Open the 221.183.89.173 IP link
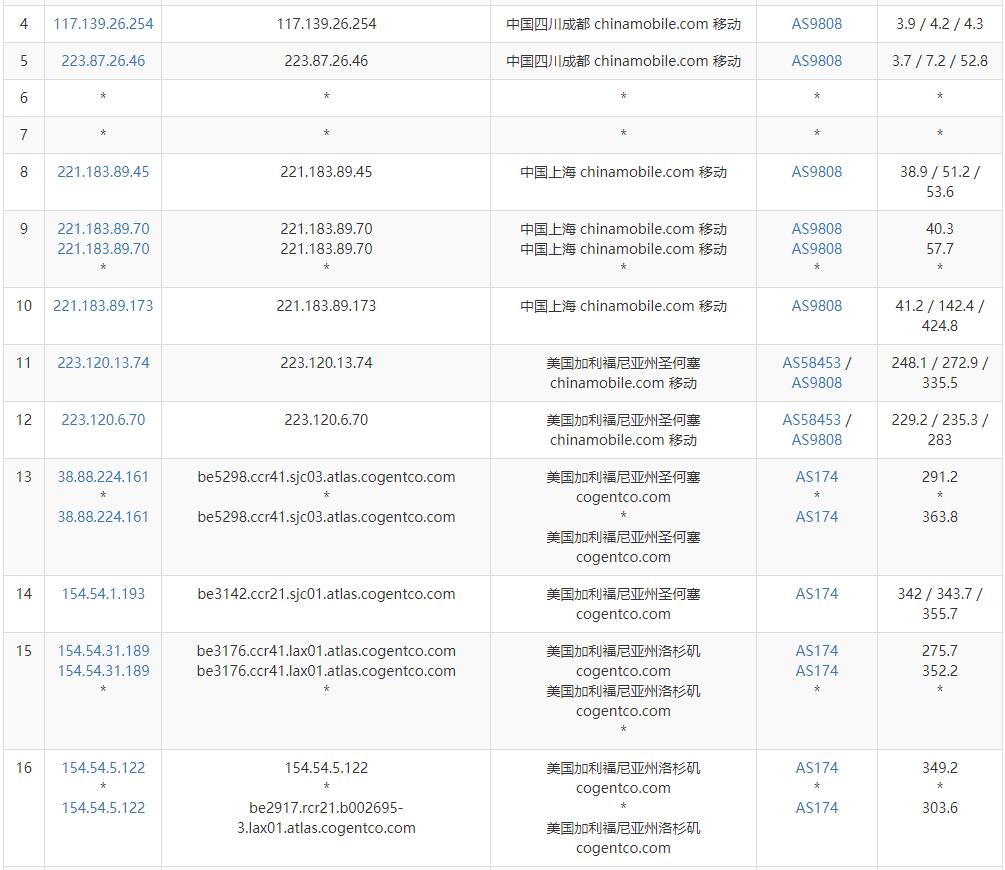The image size is (1005, 870). click(102, 306)
